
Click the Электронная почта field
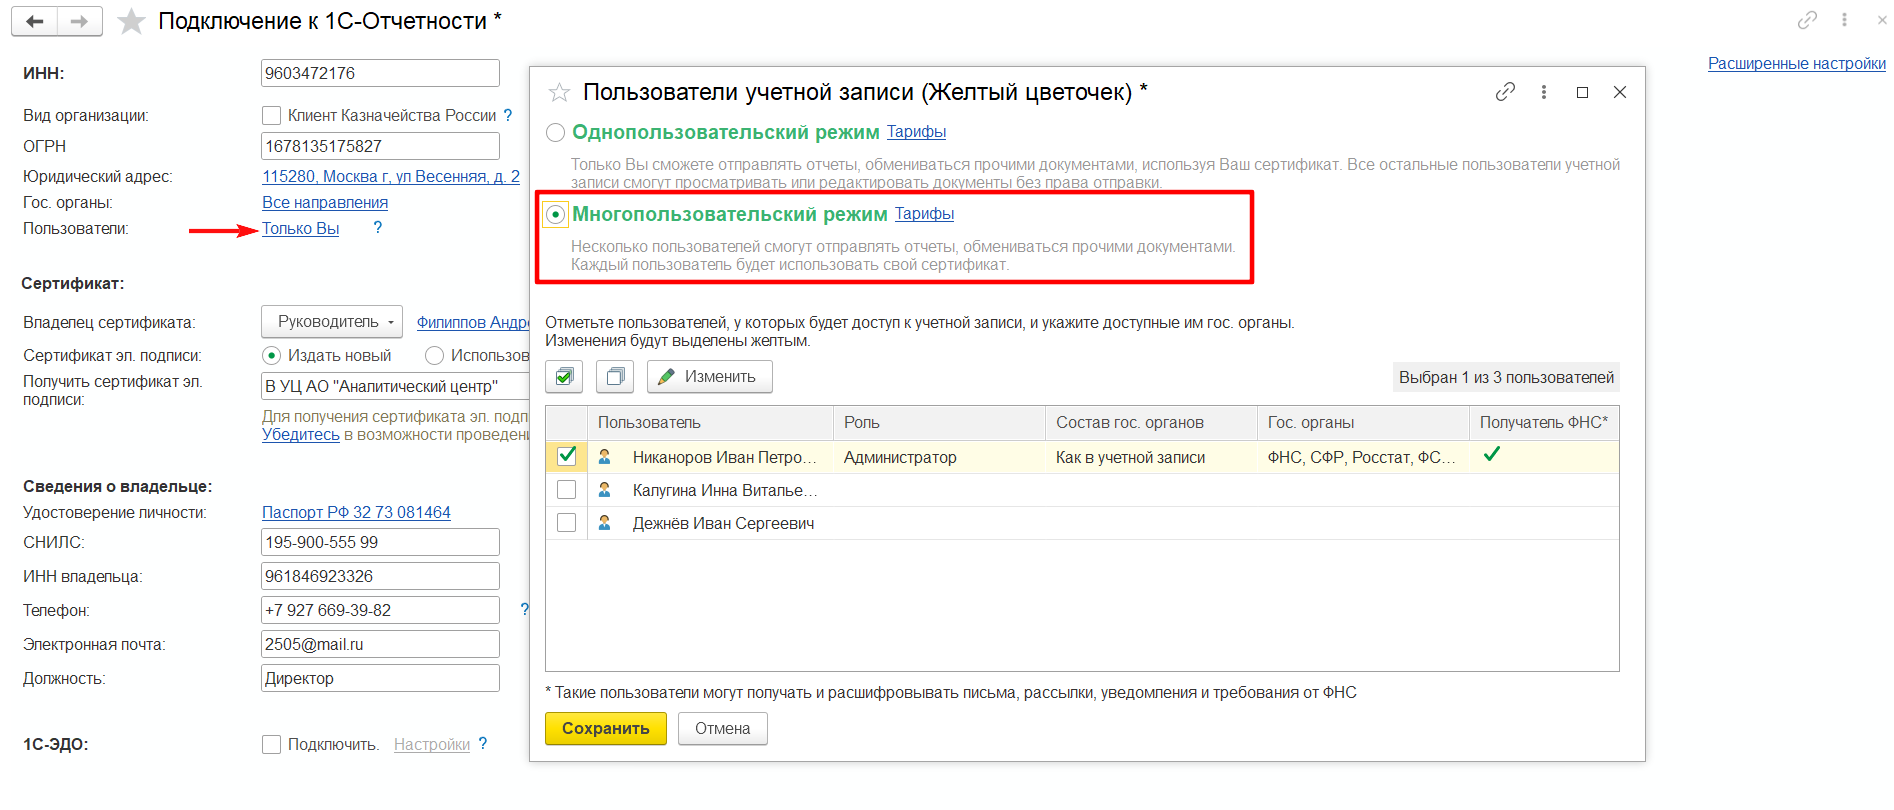(380, 644)
